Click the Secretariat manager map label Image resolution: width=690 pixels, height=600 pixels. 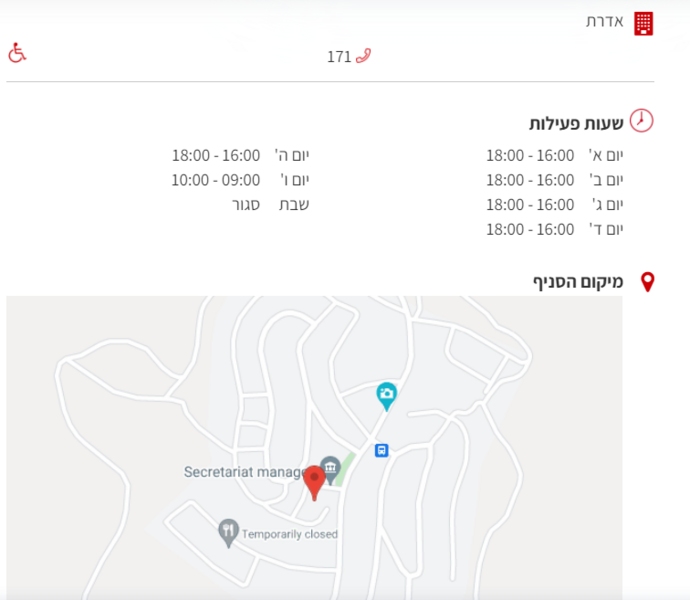[x=244, y=472]
